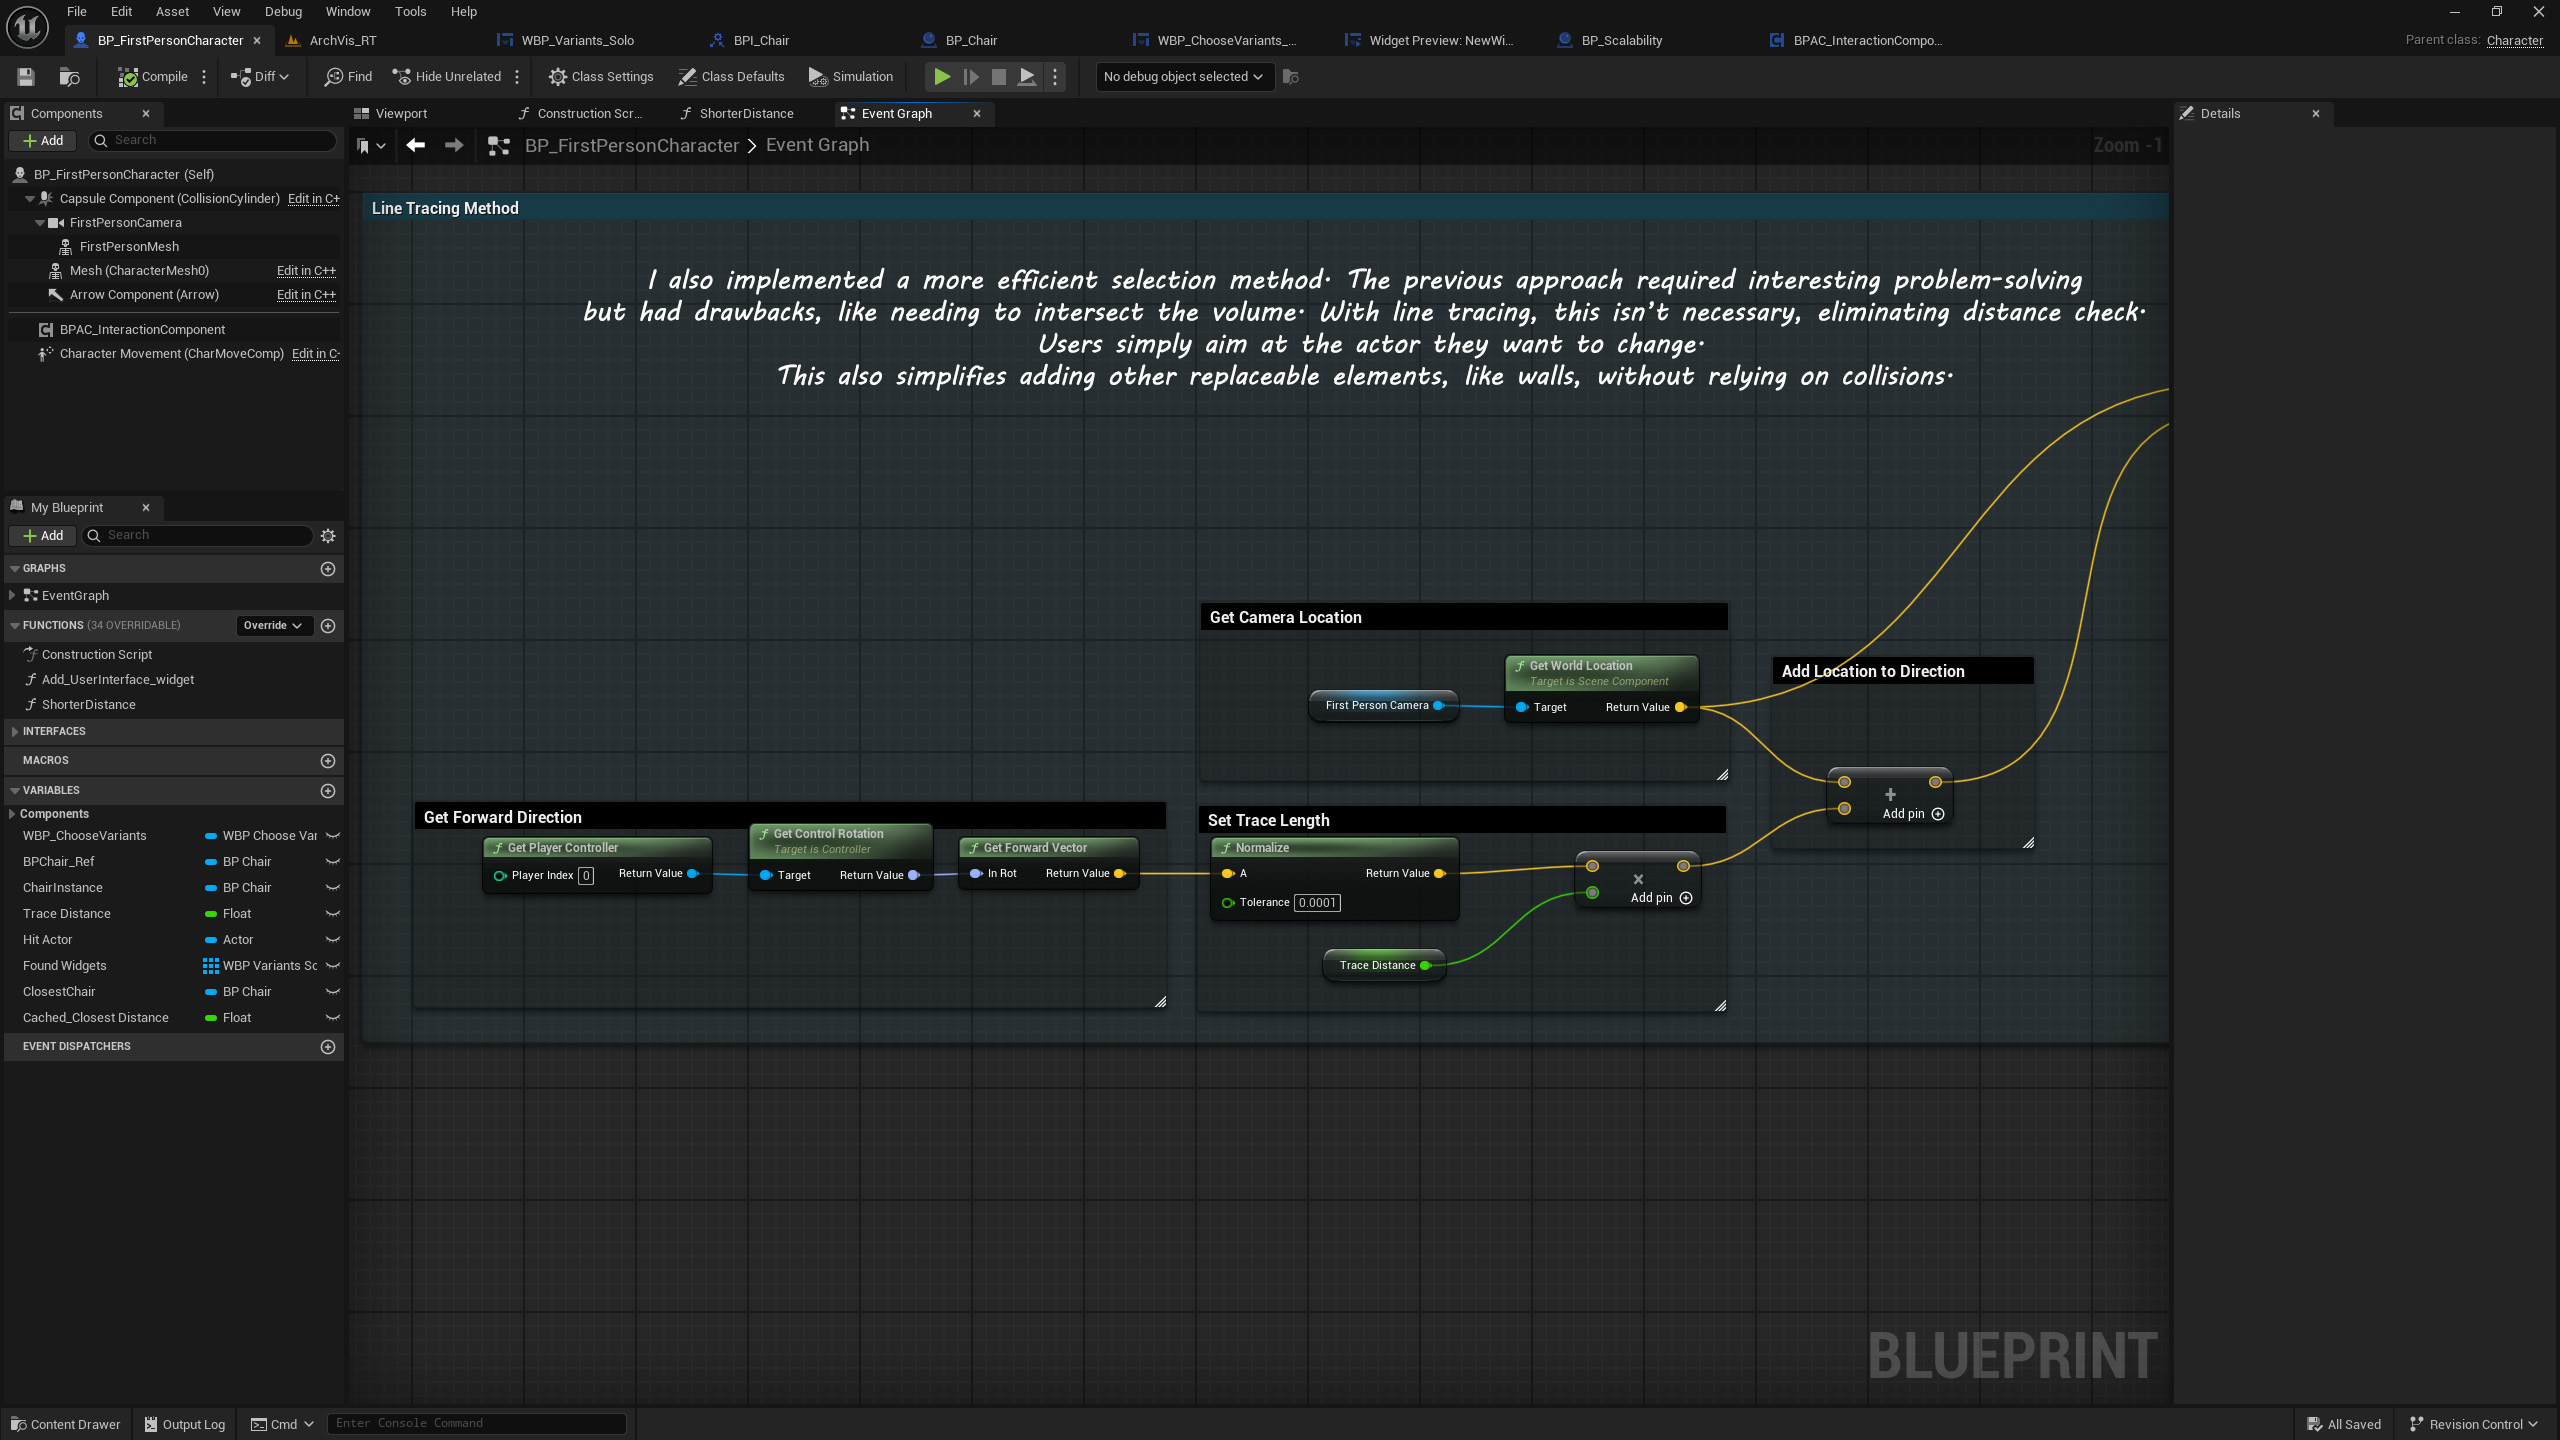Toggle ClosestChair variable visibility eye
2560x1440 pixels.
coord(333,992)
